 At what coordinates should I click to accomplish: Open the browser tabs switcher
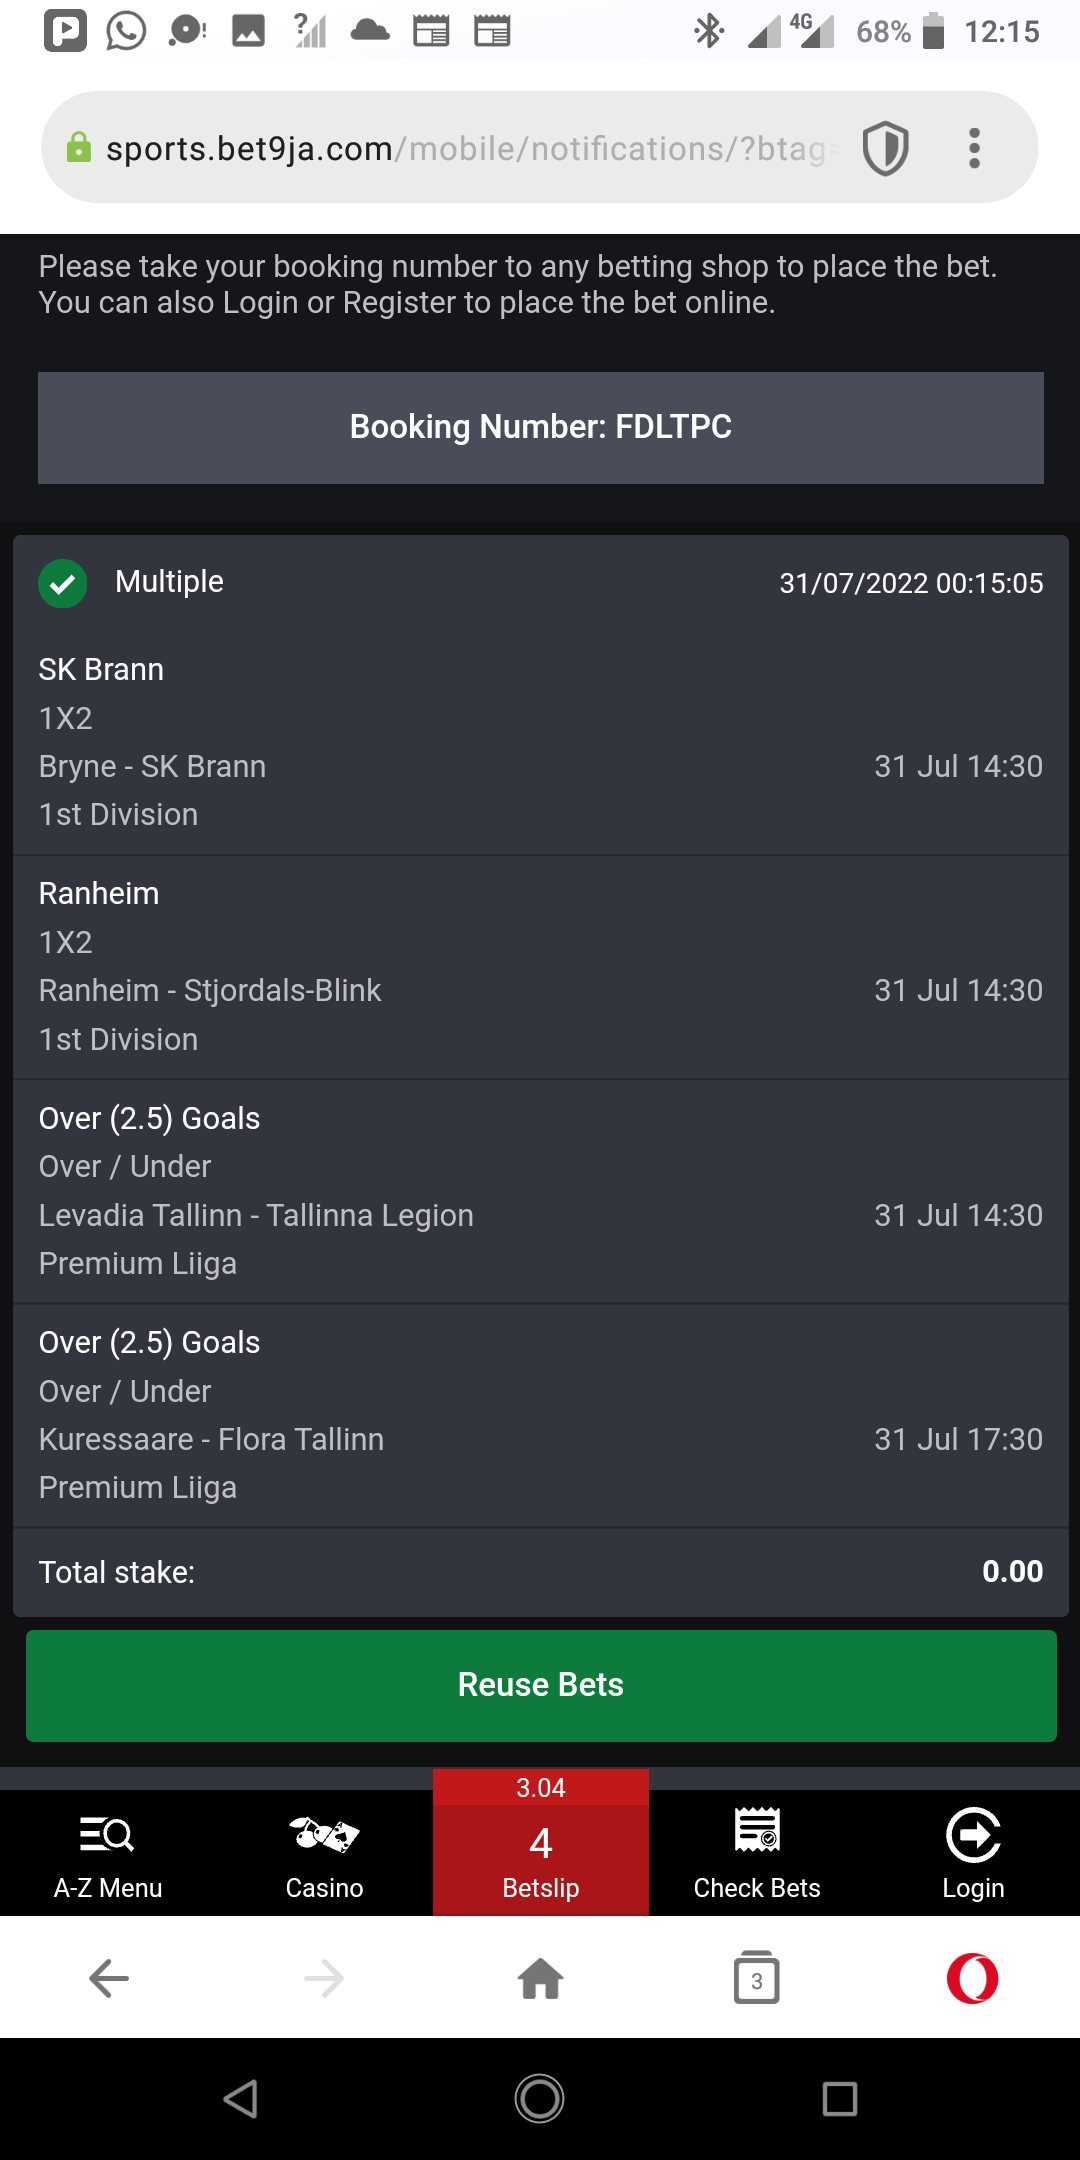(757, 1978)
